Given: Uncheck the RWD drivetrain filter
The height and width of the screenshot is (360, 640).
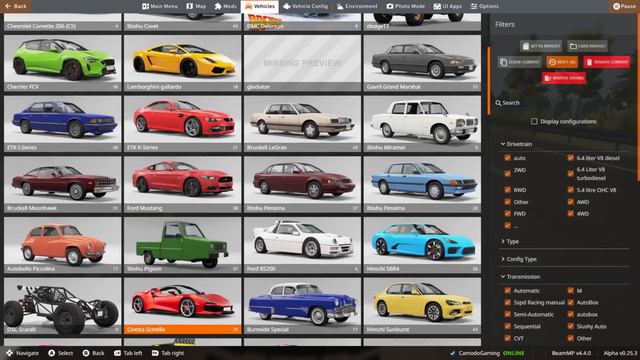Looking at the screenshot, I should (x=507, y=190).
